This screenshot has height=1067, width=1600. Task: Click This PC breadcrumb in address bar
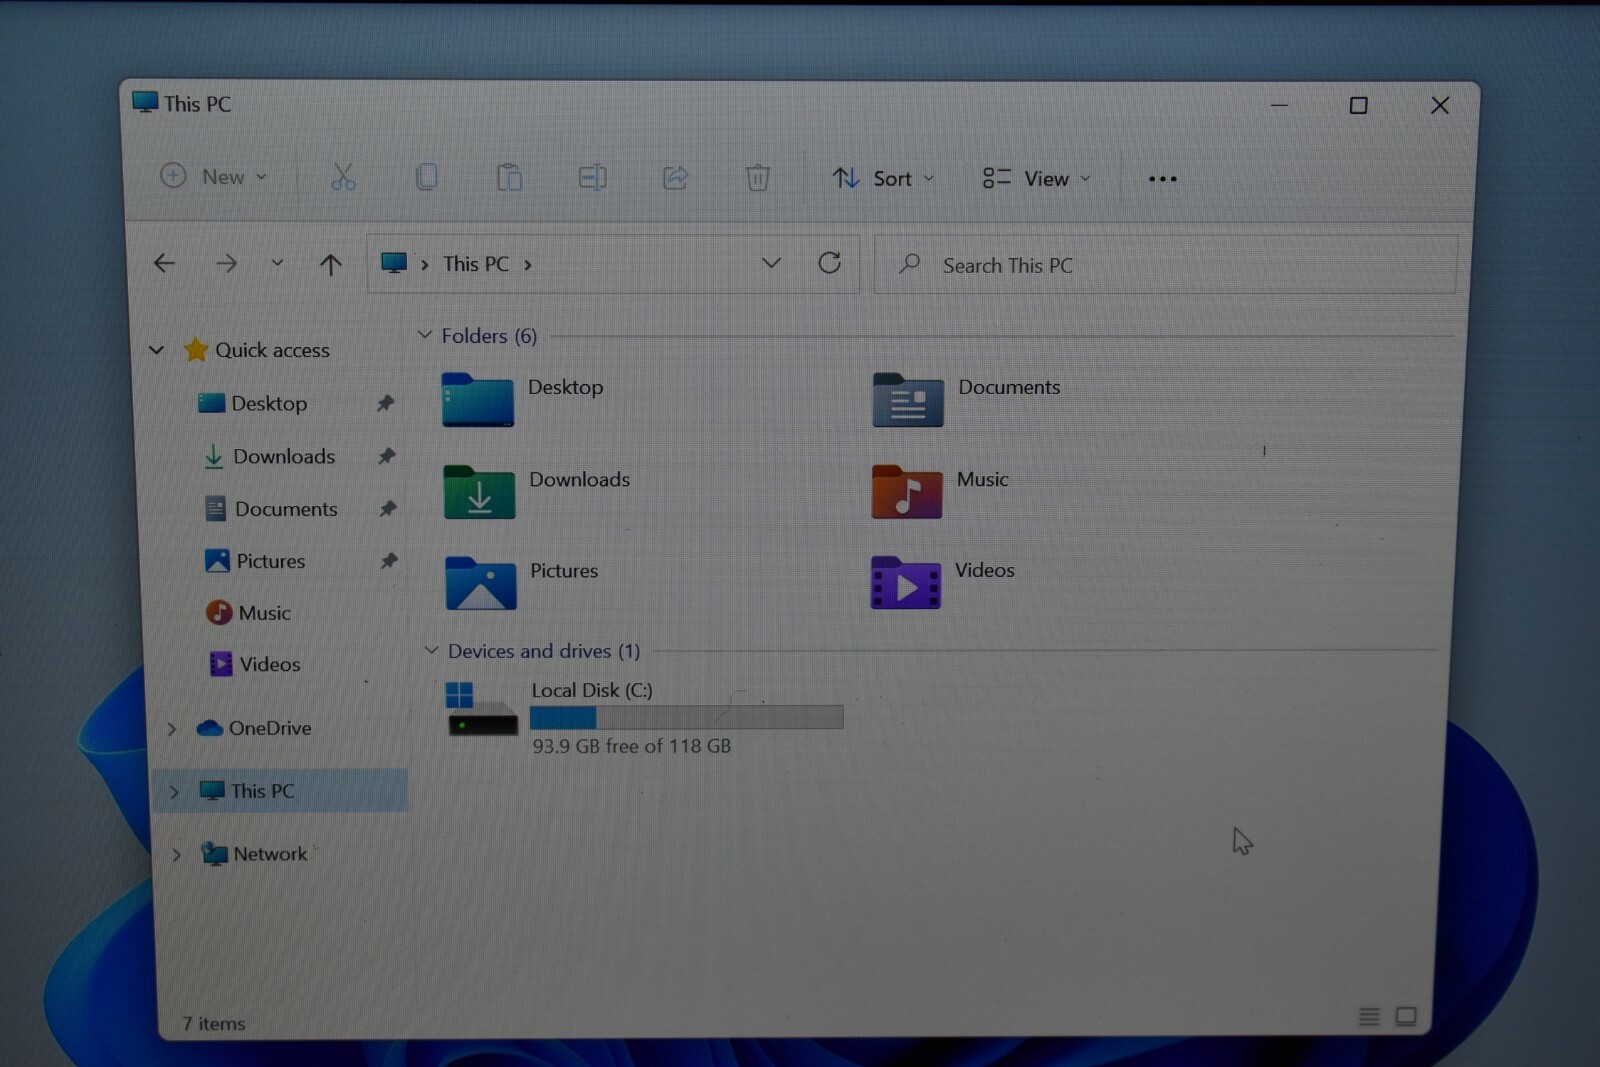[x=476, y=264]
